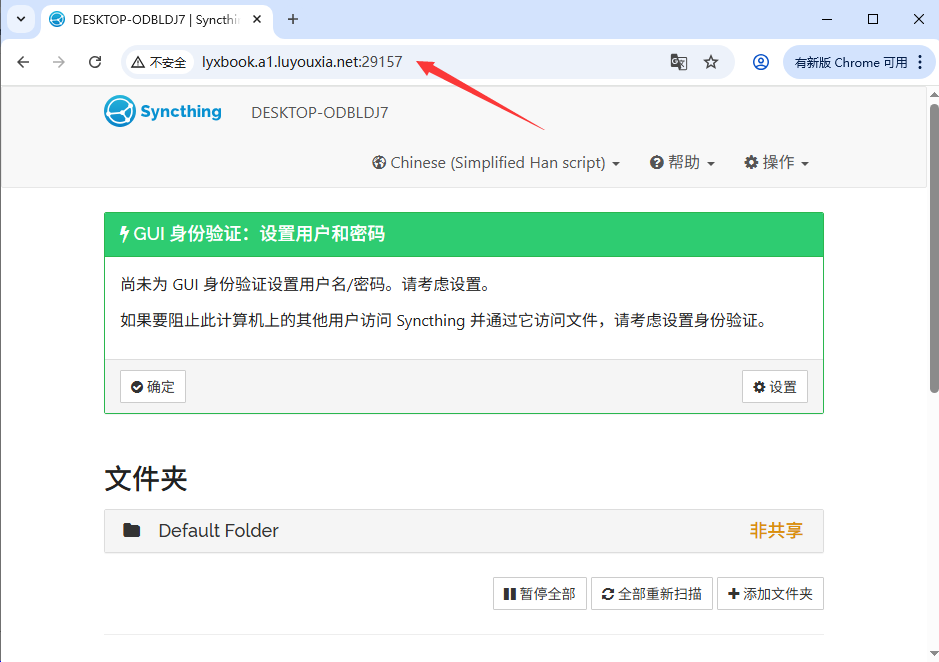This screenshot has height=662, width=939.
Task: Click the 全部重新扫描 rescan all button
Action: 652,594
